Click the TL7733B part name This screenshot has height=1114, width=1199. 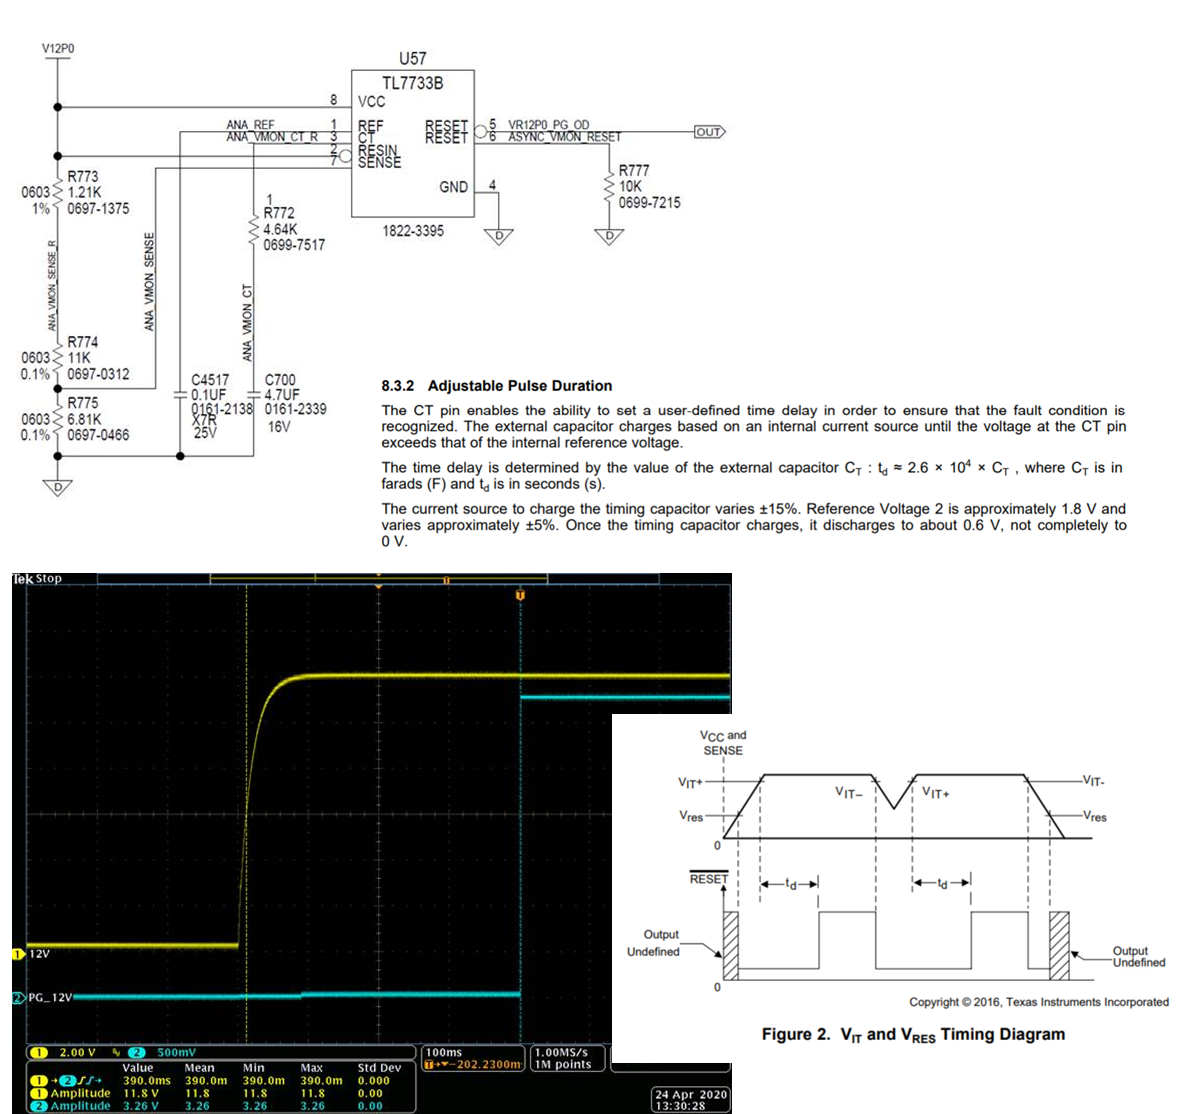413,83
